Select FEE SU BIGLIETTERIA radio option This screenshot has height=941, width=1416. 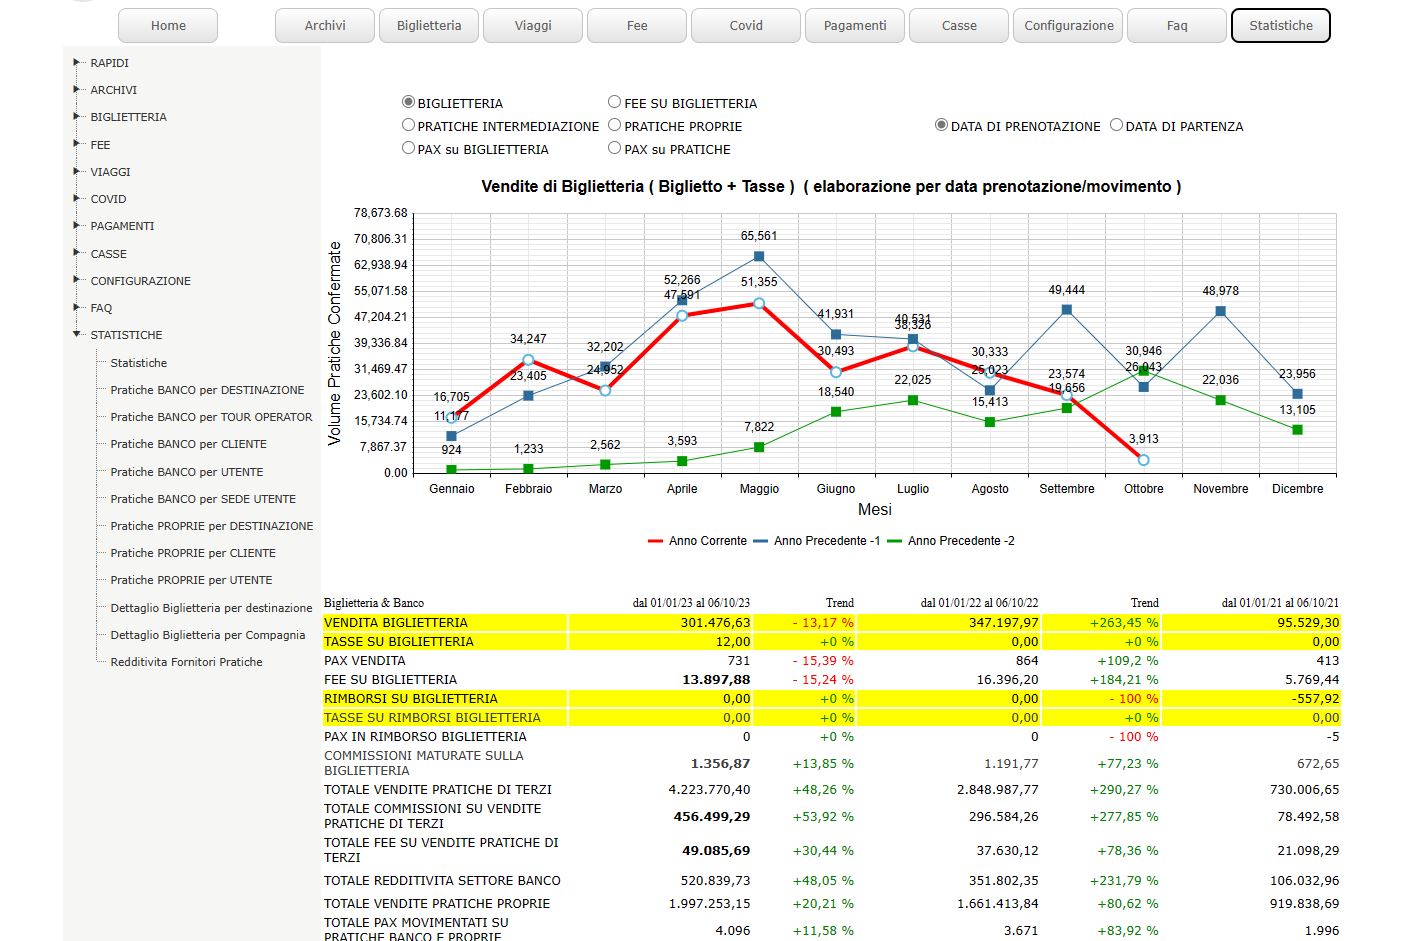tap(615, 102)
